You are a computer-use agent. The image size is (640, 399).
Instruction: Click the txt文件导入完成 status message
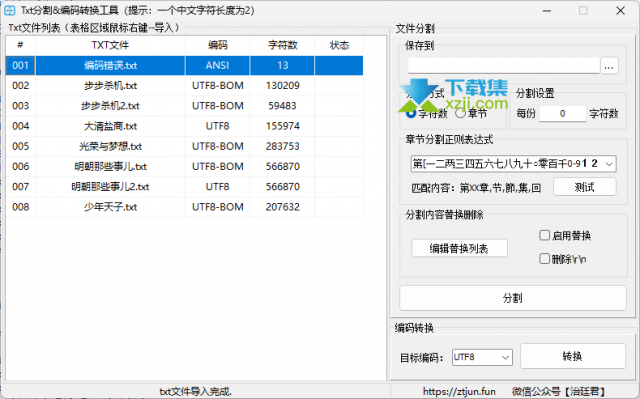pos(196,392)
